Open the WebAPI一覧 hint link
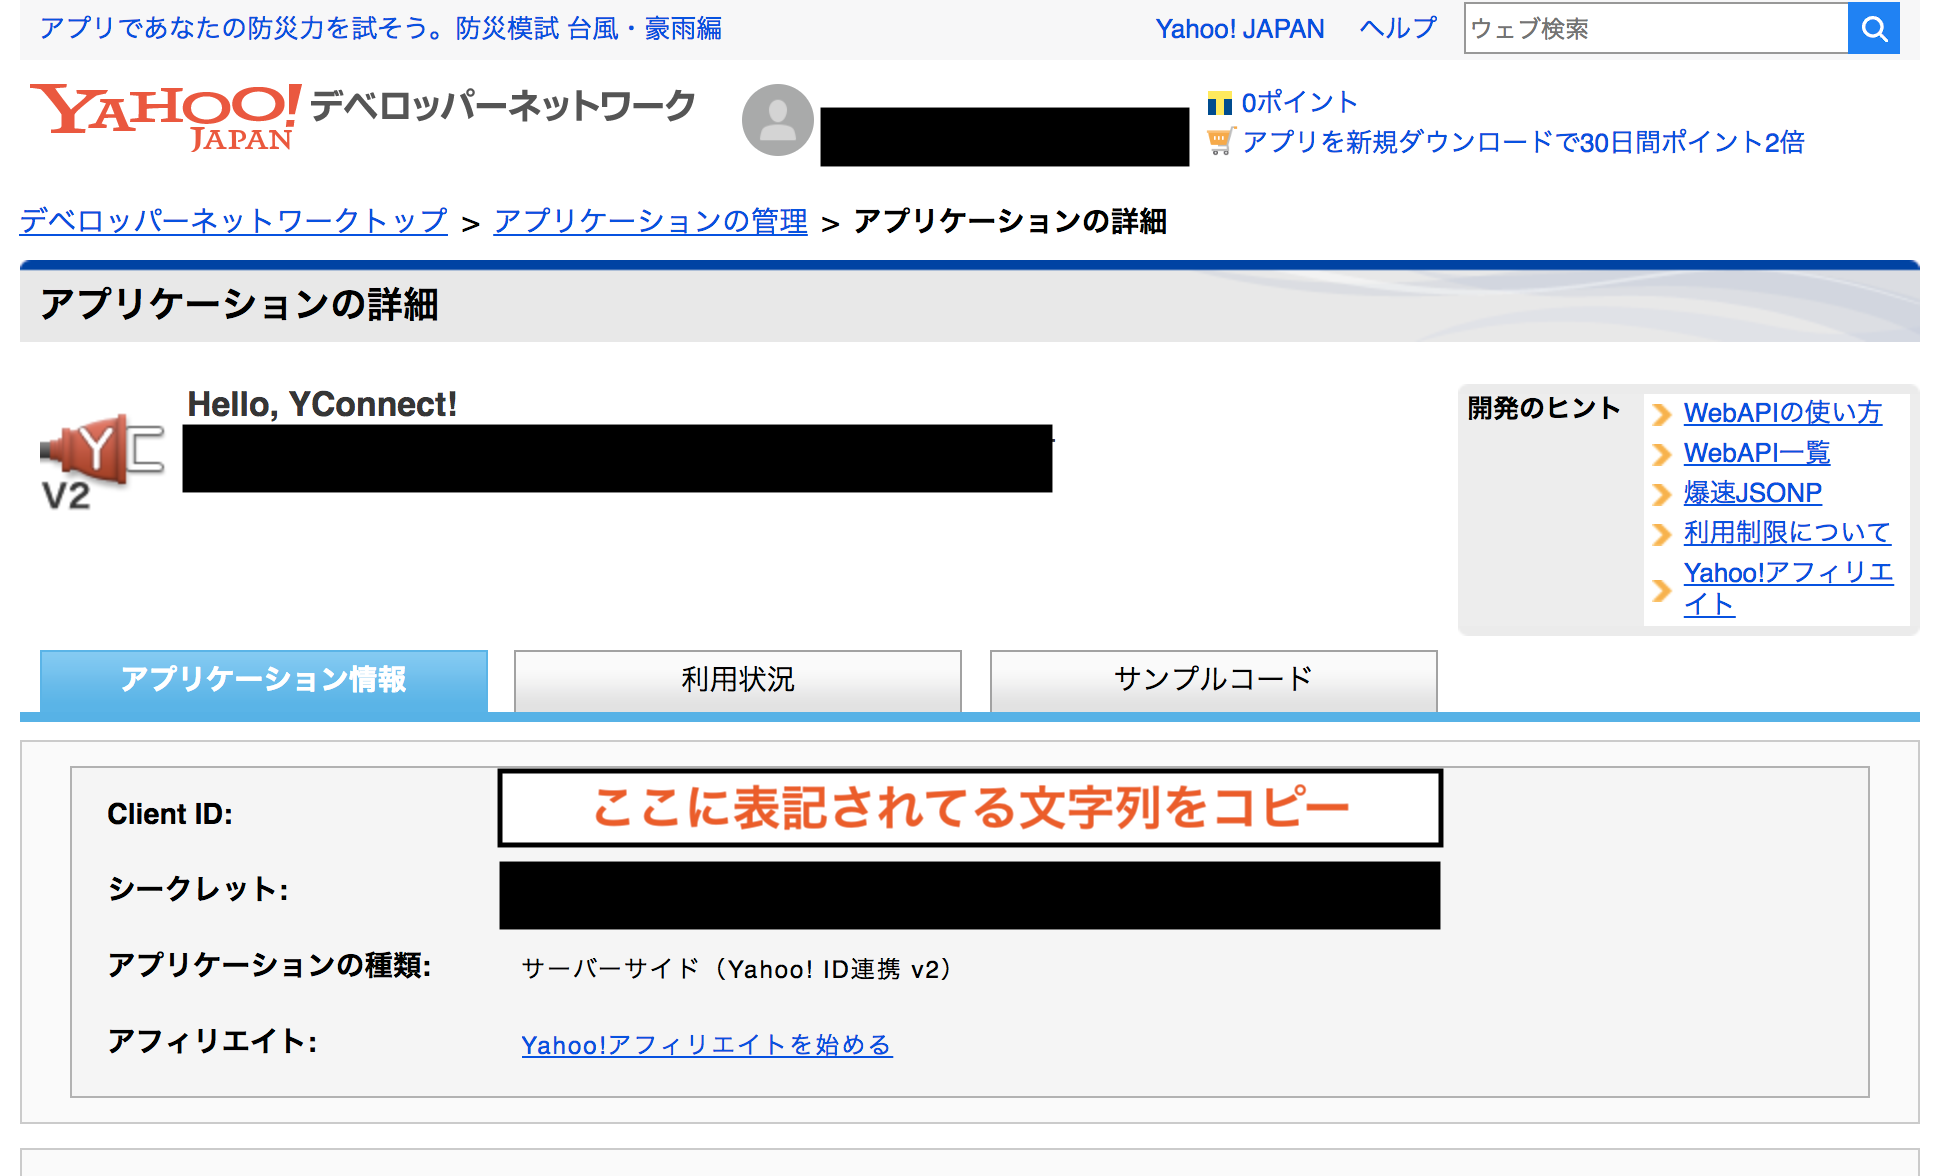 [1757, 453]
